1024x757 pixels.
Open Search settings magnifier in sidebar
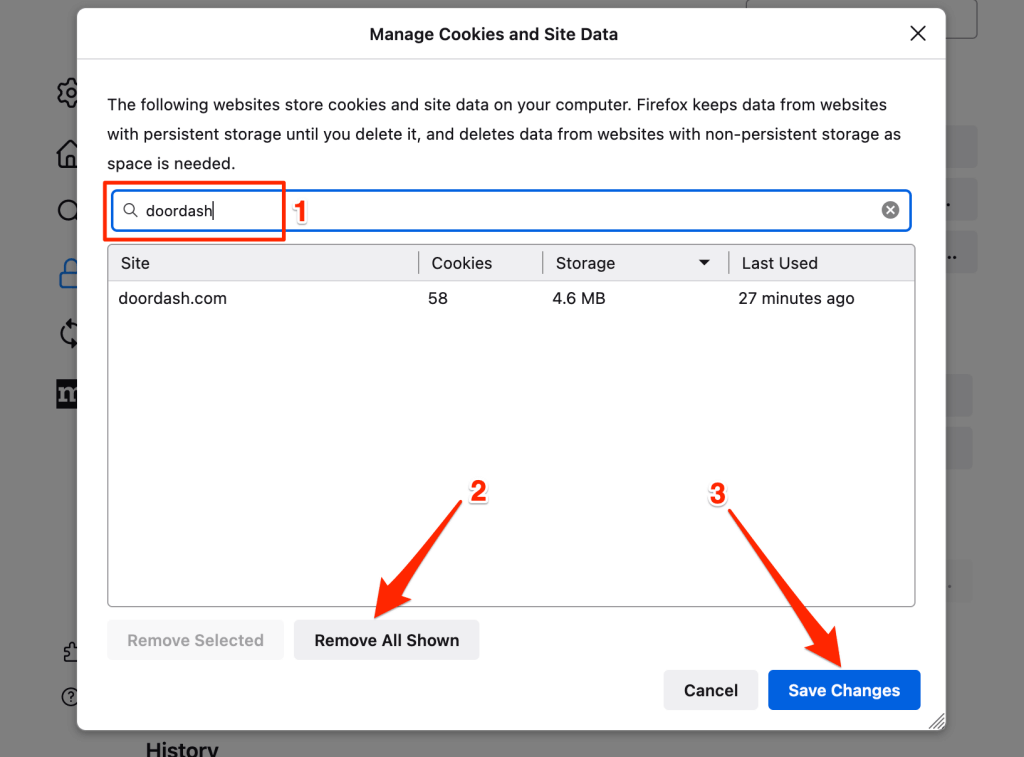click(x=67, y=211)
